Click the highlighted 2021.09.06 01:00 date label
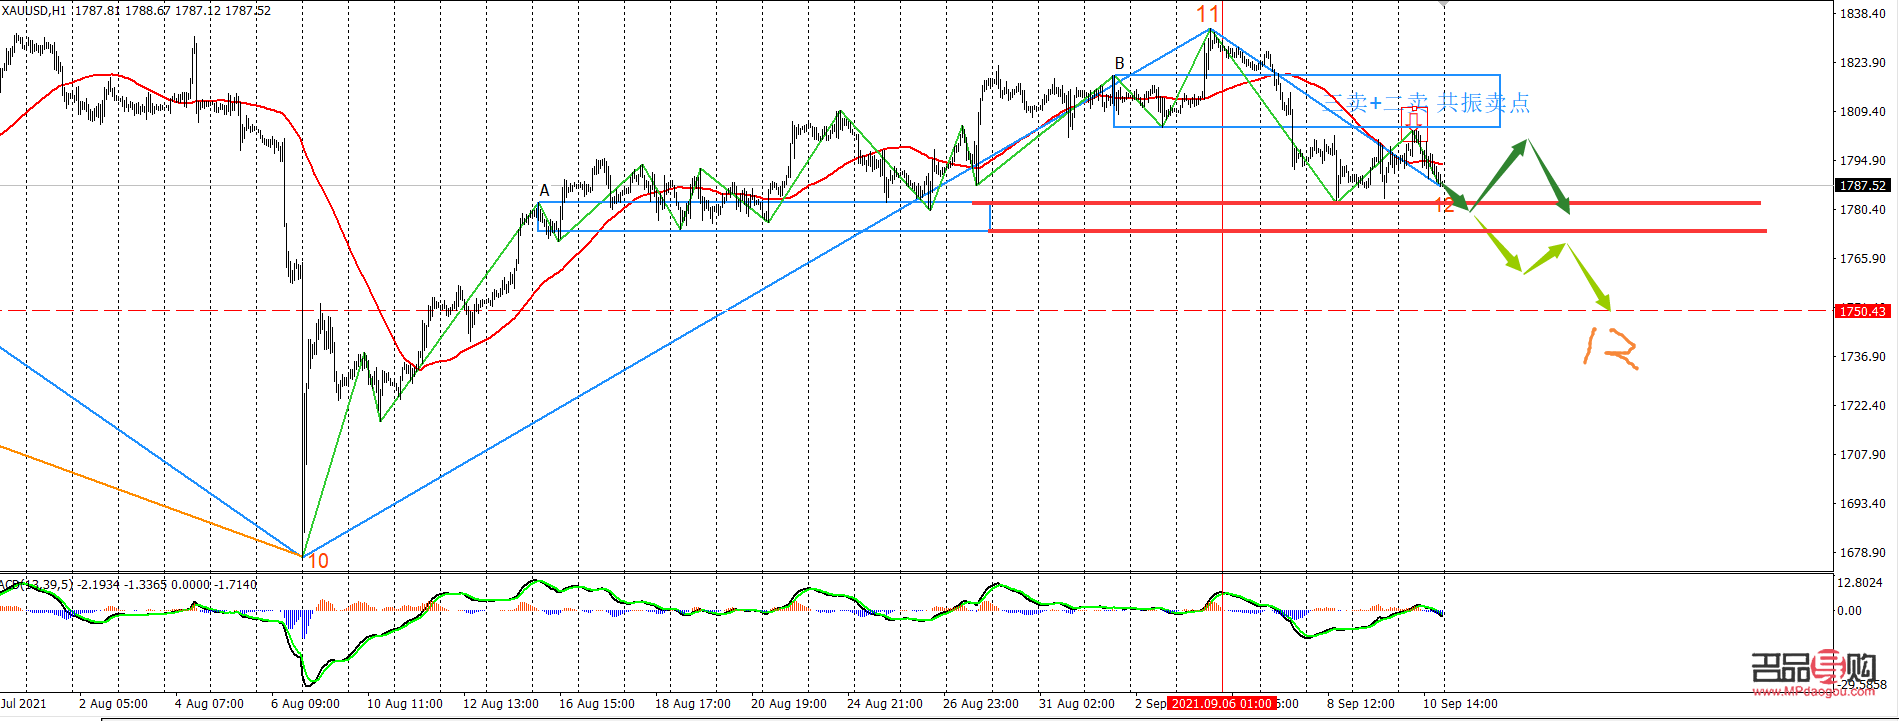1899x721 pixels. pos(1221,704)
